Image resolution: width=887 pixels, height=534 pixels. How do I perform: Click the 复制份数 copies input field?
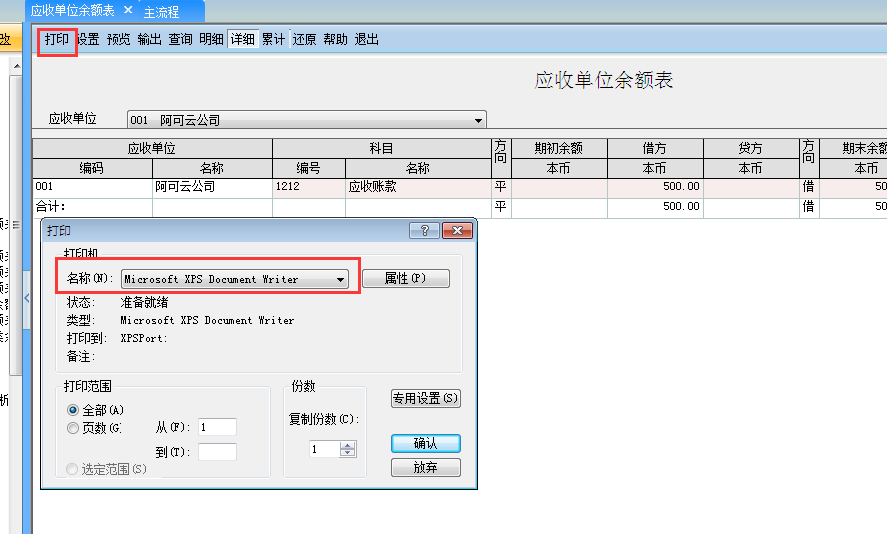[x=325, y=449]
